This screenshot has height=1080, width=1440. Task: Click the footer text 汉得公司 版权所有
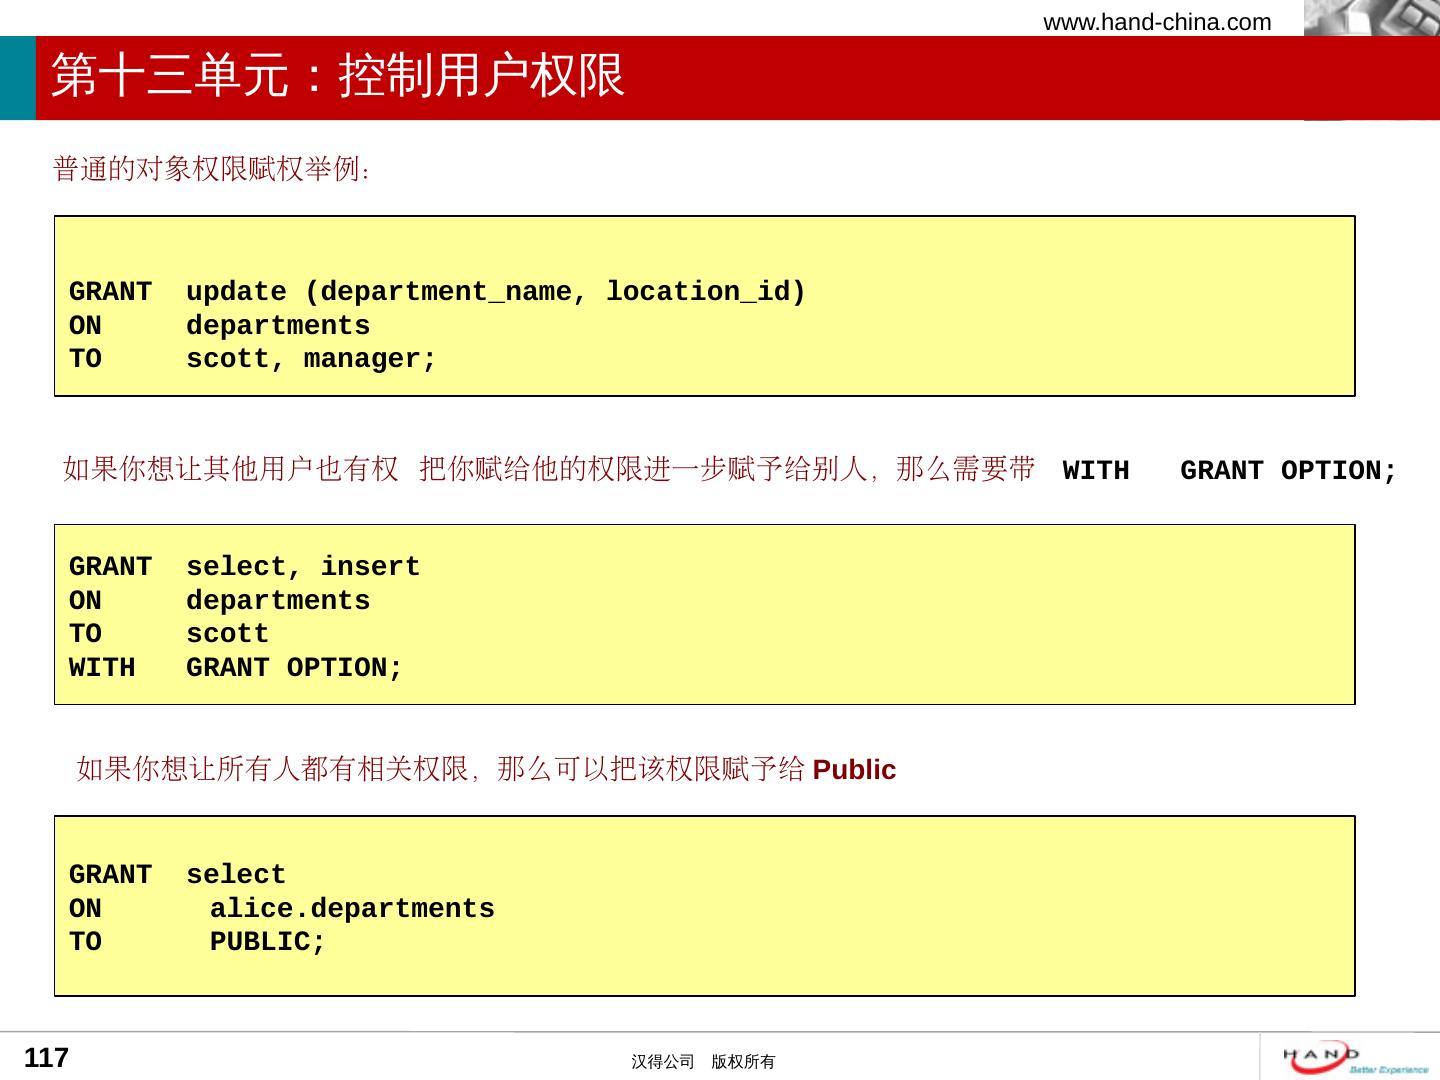[703, 1062]
